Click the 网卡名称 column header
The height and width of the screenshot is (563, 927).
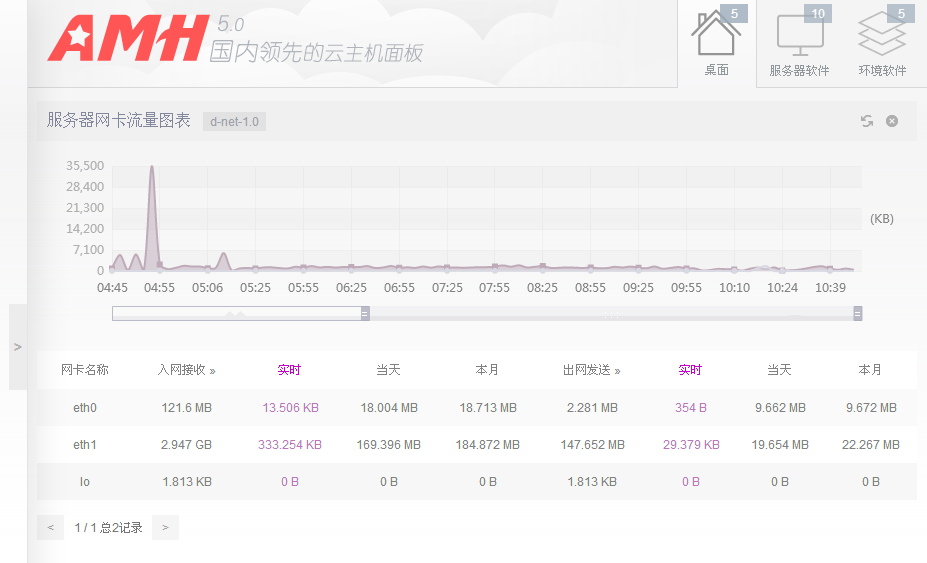tap(85, 370)
